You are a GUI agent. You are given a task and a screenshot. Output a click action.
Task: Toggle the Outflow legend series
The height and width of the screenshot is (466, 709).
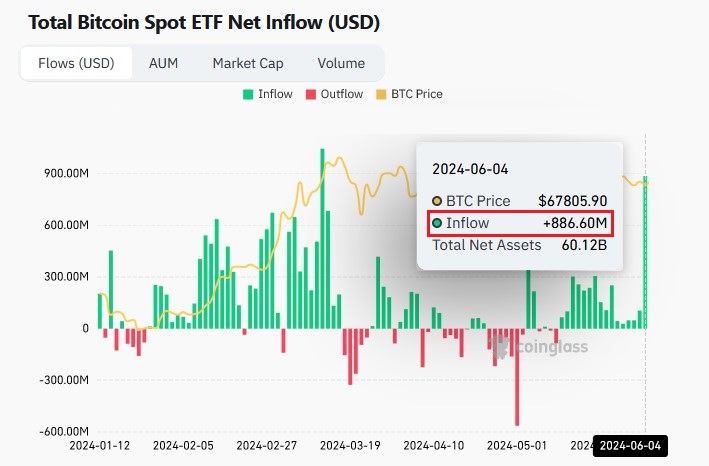click(x=341, y=94)
